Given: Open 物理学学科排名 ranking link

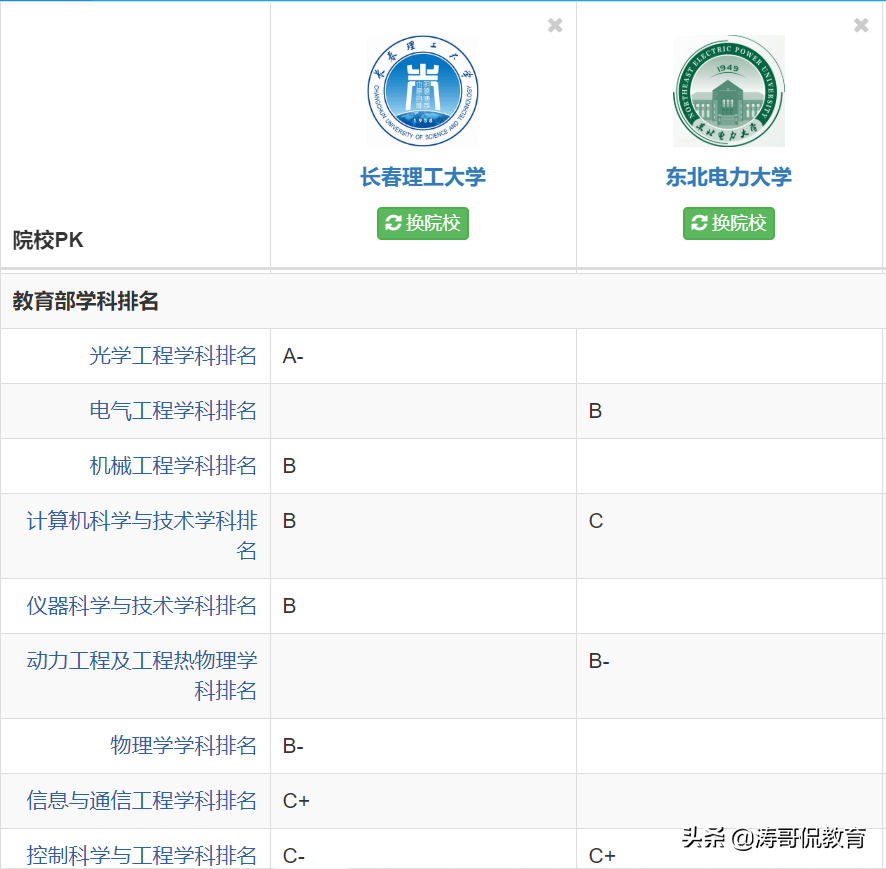Looking at the screenshot, I should tap(185, 745).
